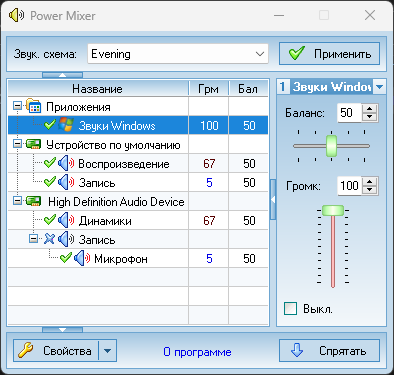Screen dimensions: 394x375
Task: Sort by the Название column header
Action: [x=98, y=89]
